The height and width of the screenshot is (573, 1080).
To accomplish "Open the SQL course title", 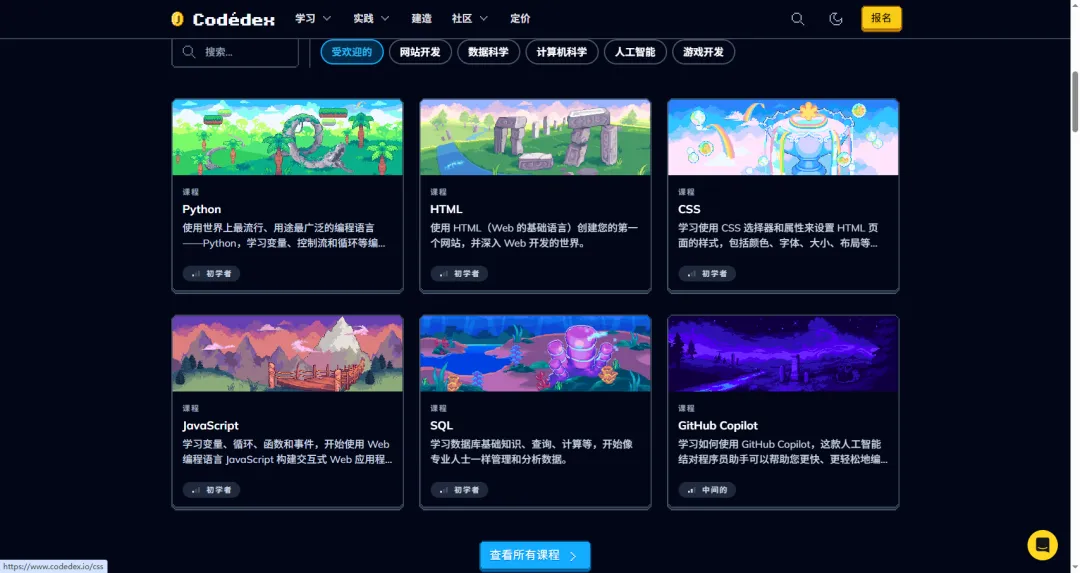I will click(442, 425).
